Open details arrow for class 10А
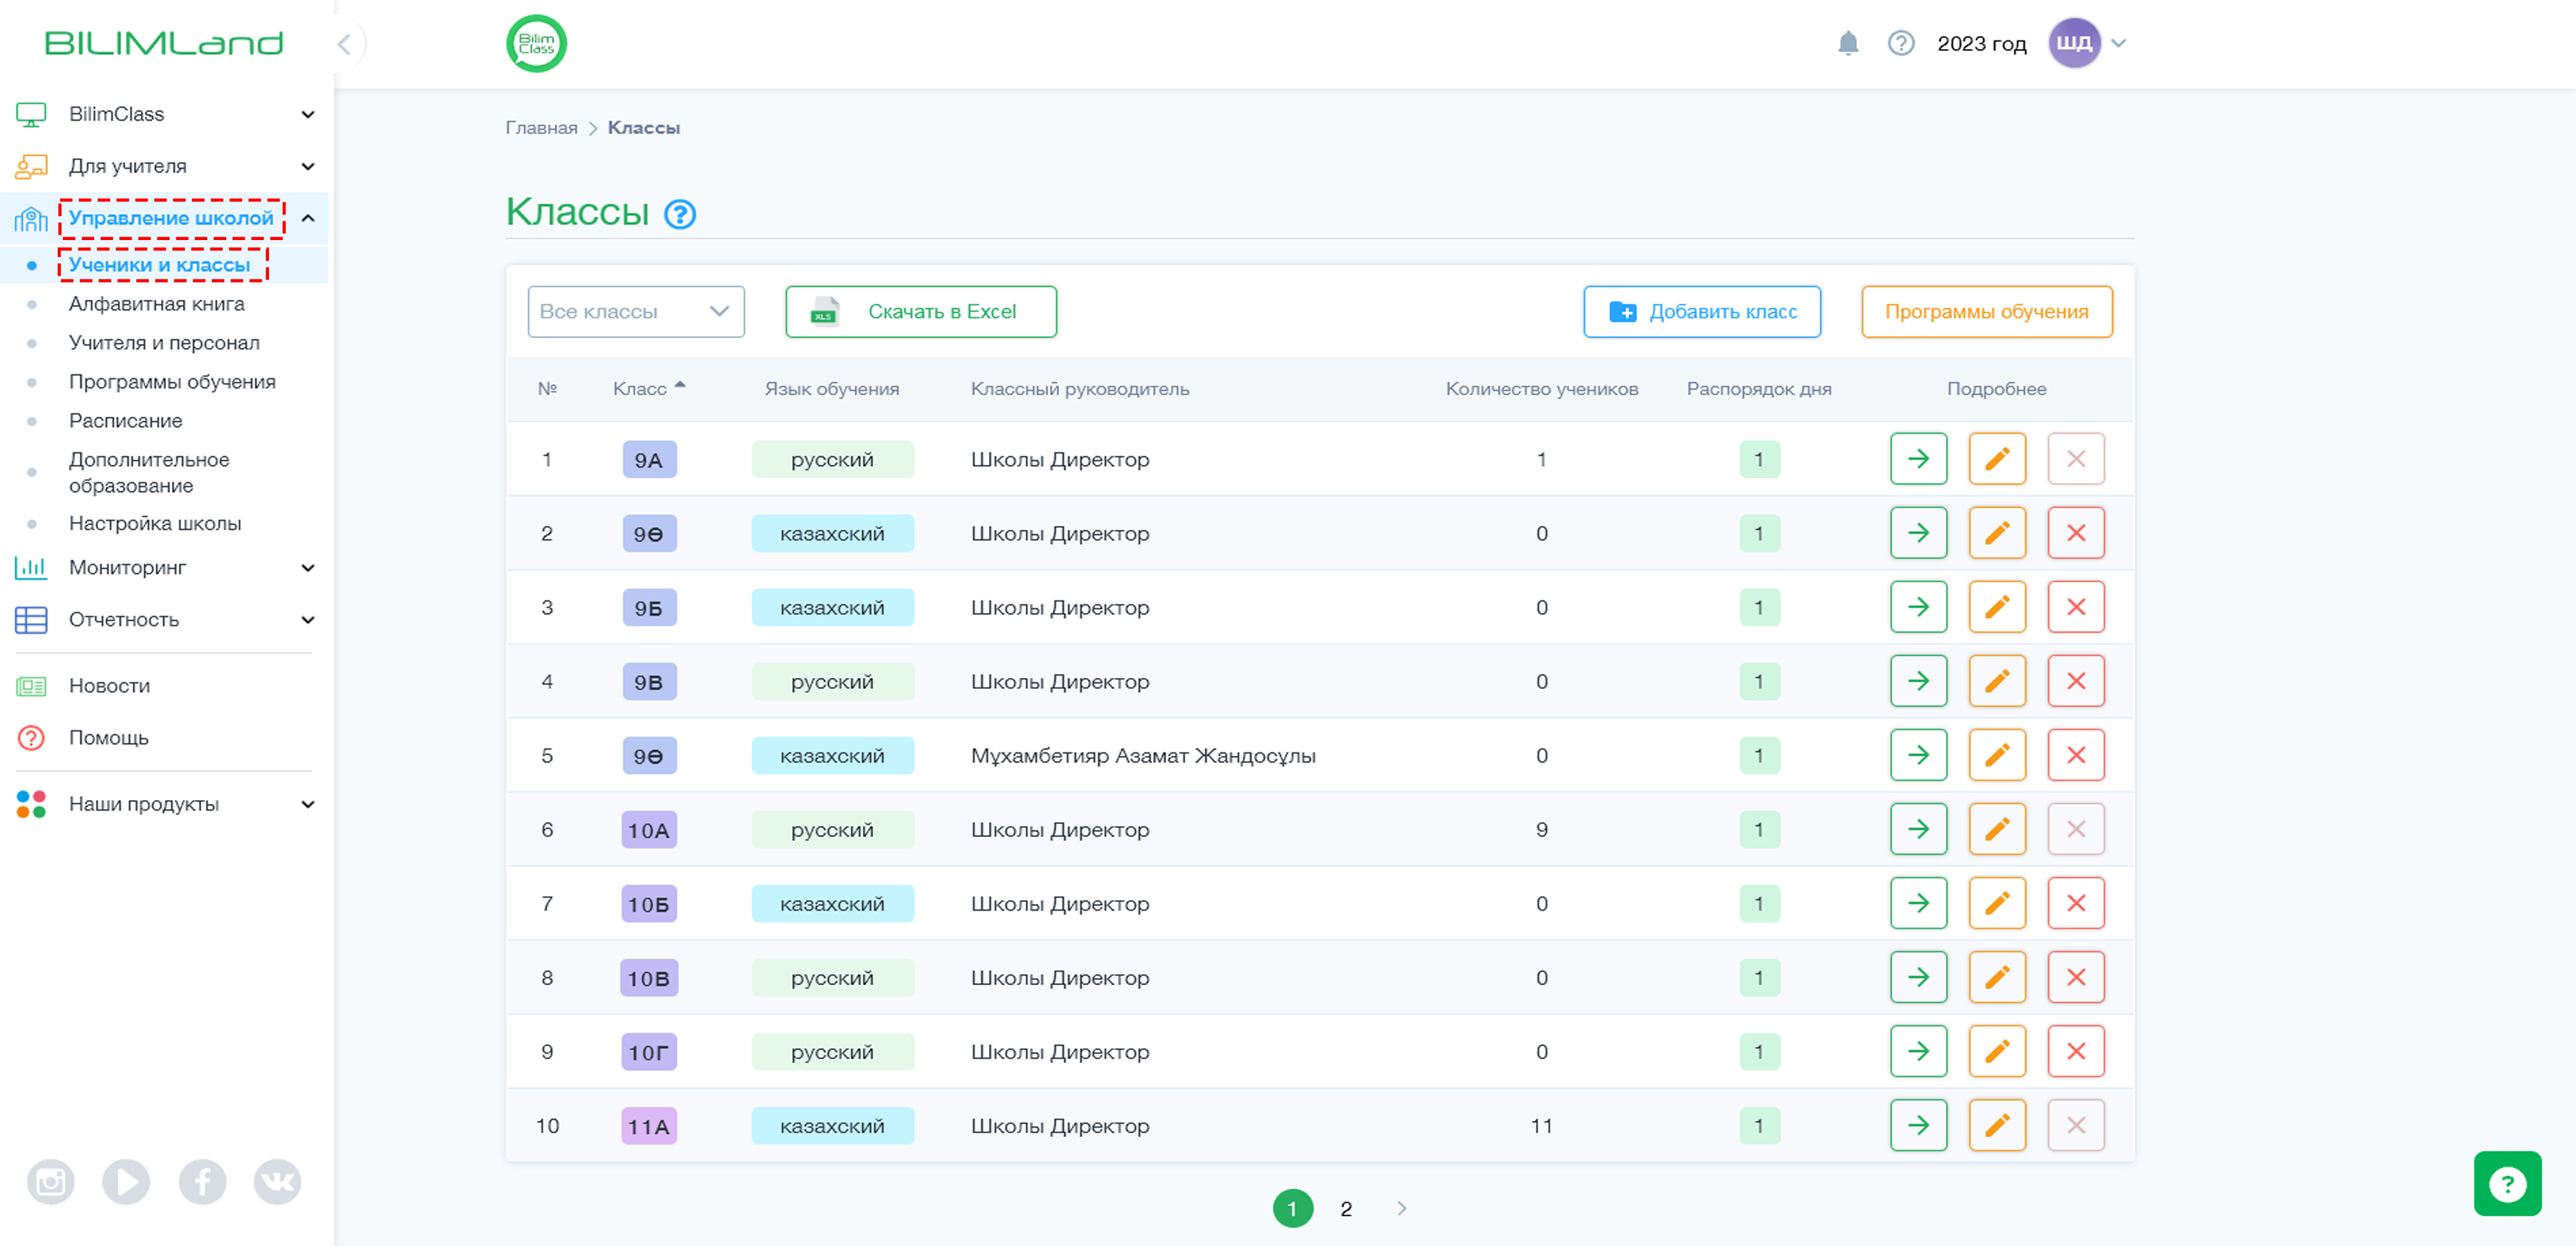Screen dimensions: 2576x1246 [1918, 829]
